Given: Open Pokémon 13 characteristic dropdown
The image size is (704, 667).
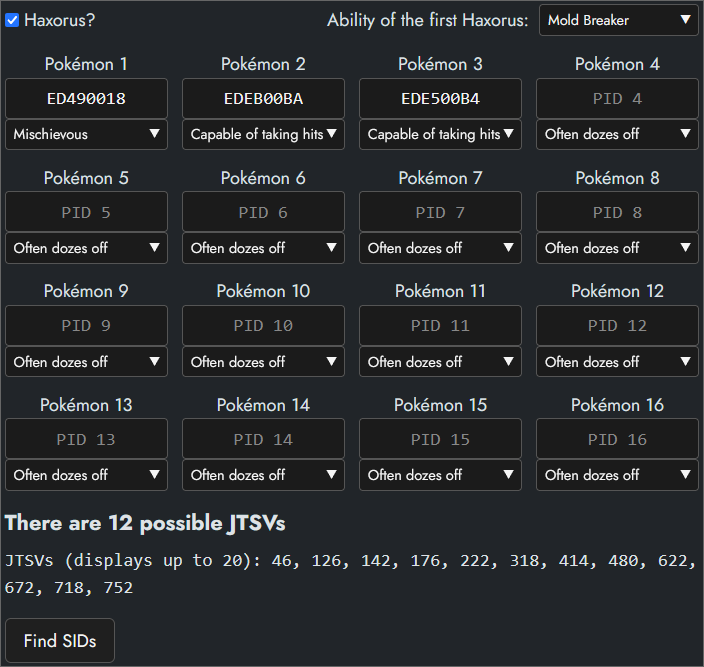Looking at the screenshot, I should (86, 475).
